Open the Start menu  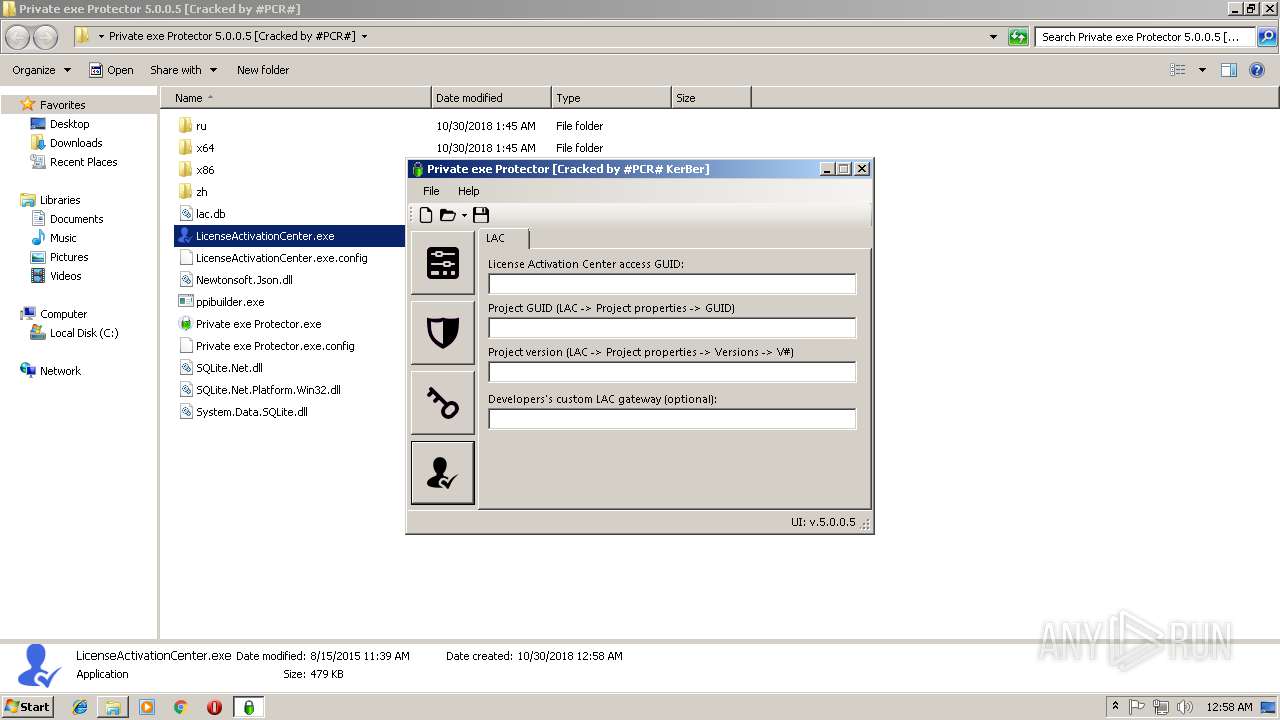click(27, 707)
